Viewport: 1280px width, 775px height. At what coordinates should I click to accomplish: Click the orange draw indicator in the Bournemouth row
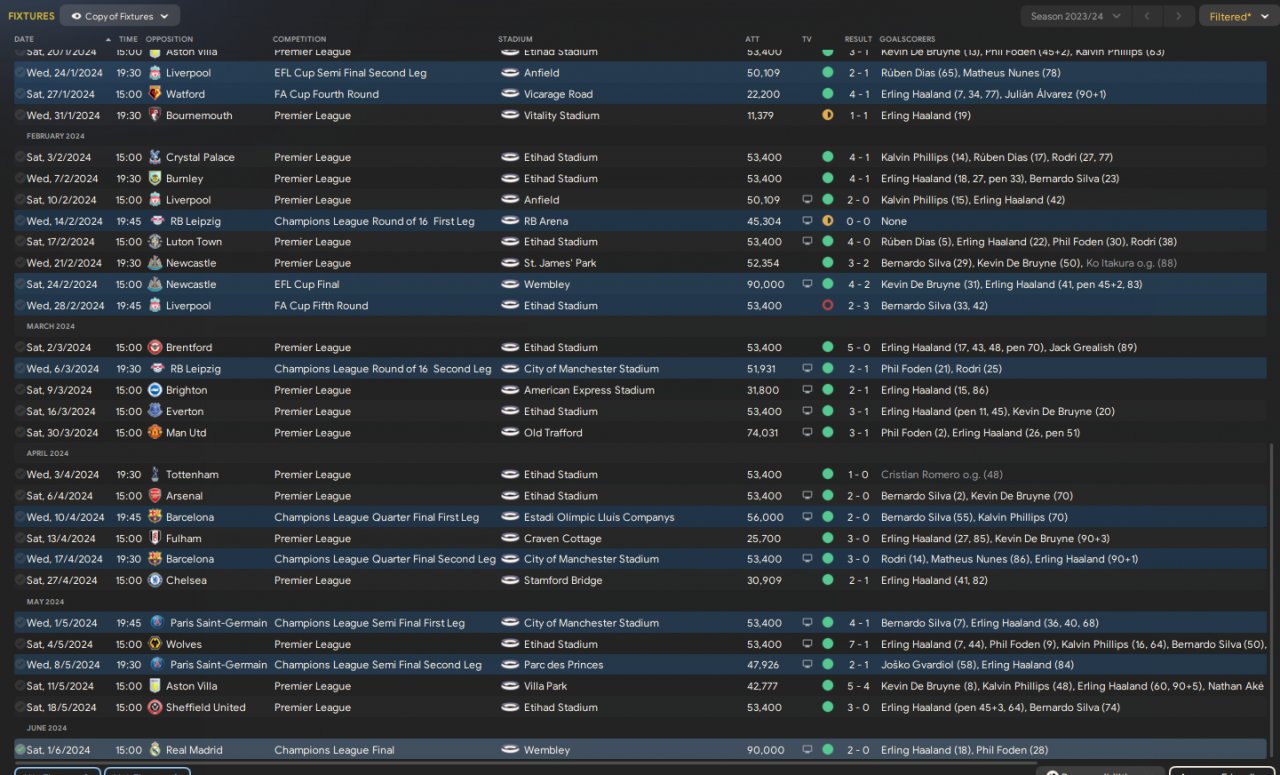[827, 115]
